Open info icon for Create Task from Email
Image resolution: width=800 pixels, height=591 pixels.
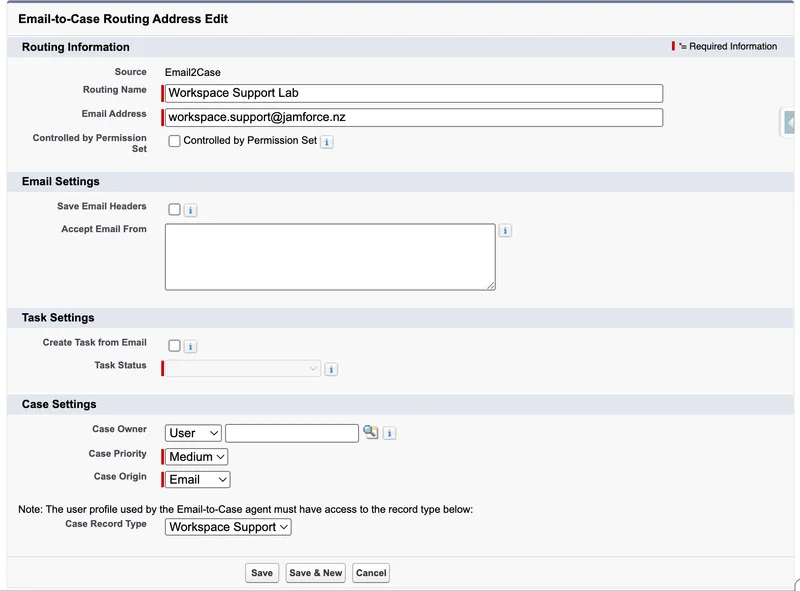tap(190, 347)
